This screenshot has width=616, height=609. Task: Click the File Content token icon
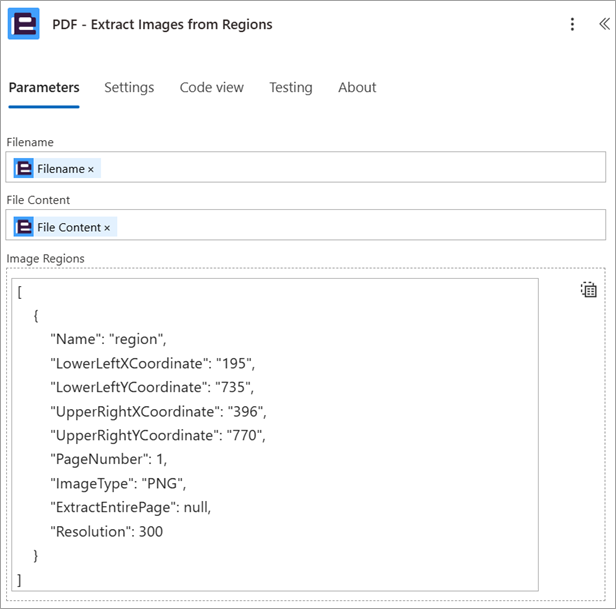click(x=24, y=227)
